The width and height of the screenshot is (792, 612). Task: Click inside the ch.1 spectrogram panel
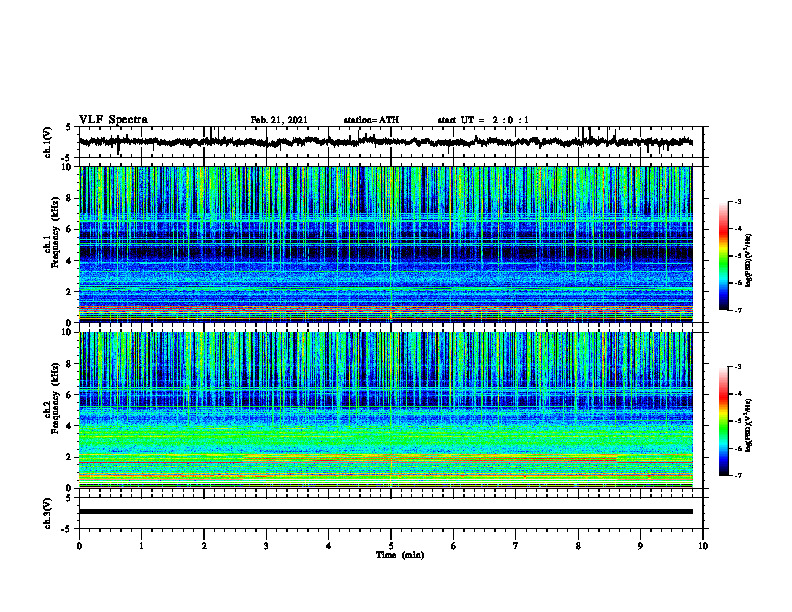(x=385, y=244)
